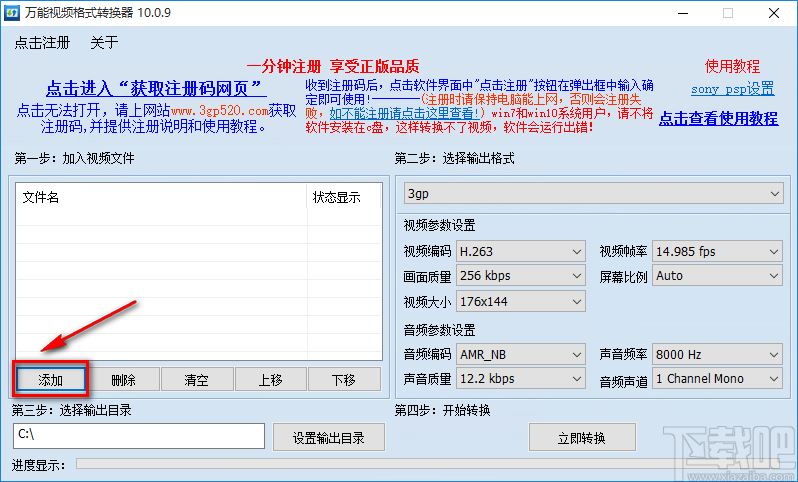Click the 一分钟注册 享受正版品质 text

click(333, 66)
